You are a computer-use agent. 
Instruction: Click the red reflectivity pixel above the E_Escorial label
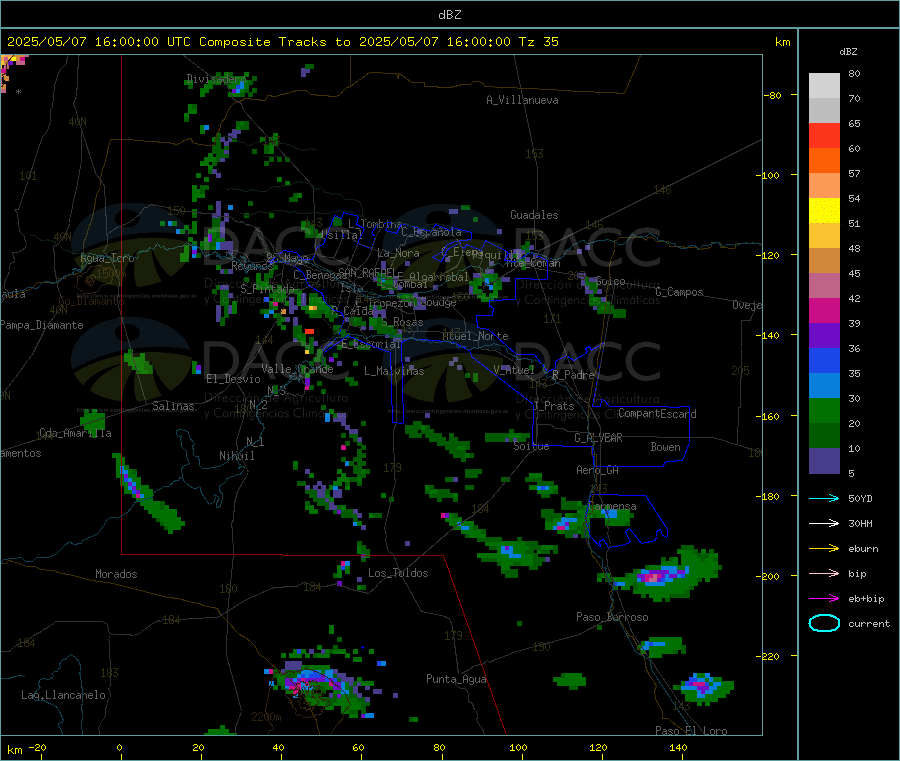pyautogui.click(x=309, y=331)
